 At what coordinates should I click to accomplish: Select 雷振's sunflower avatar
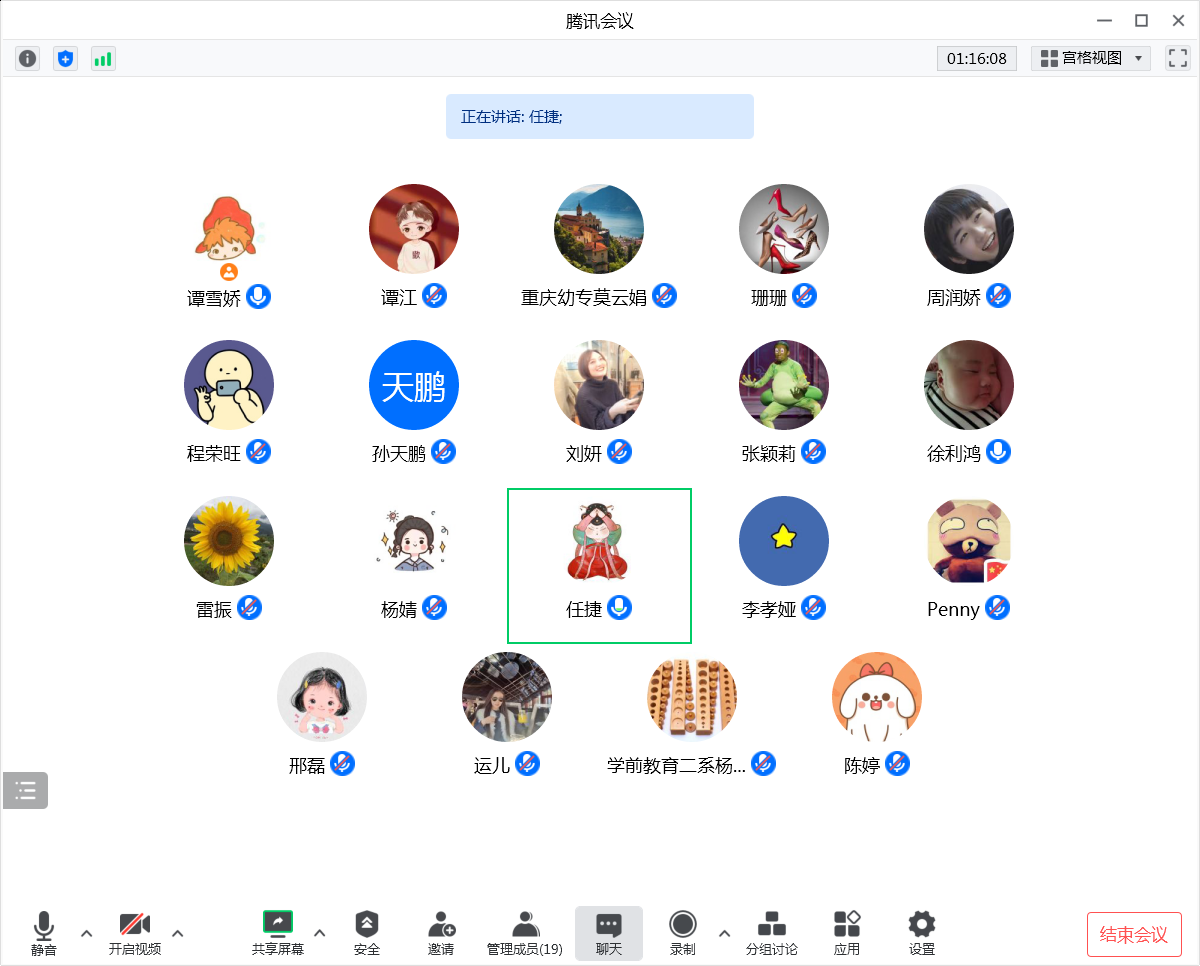(x=229, y=541)
